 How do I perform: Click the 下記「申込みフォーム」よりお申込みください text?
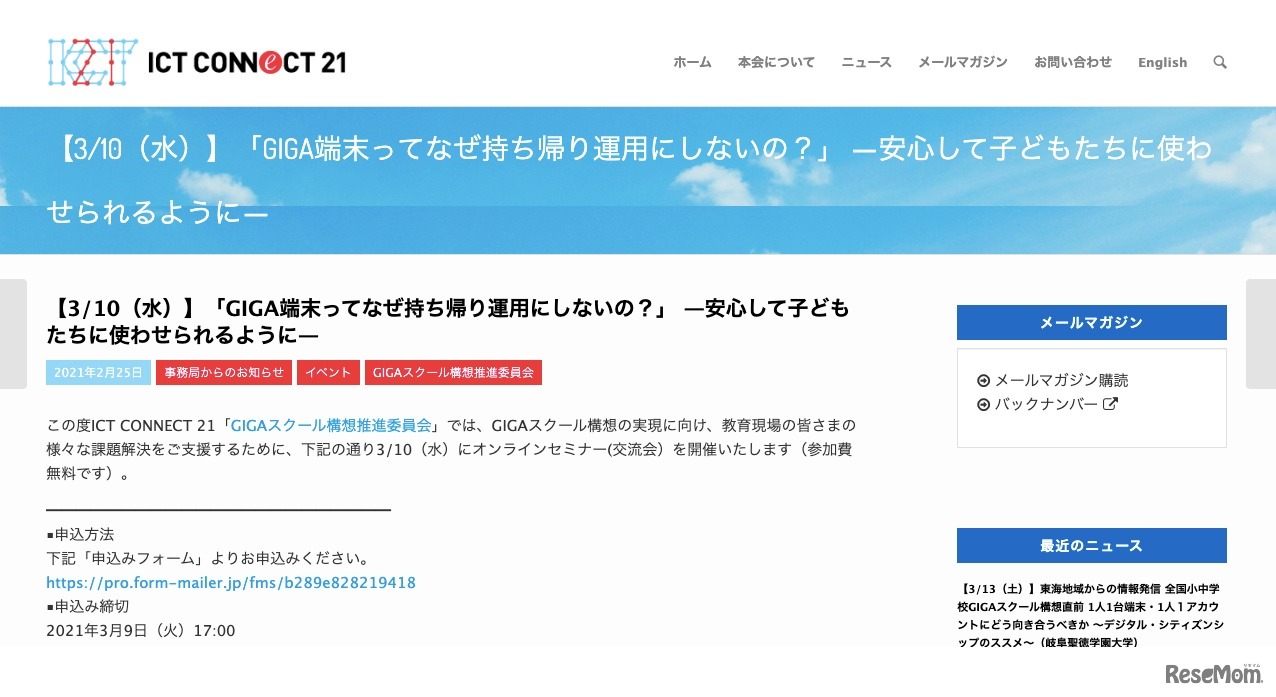click(209, 559)
